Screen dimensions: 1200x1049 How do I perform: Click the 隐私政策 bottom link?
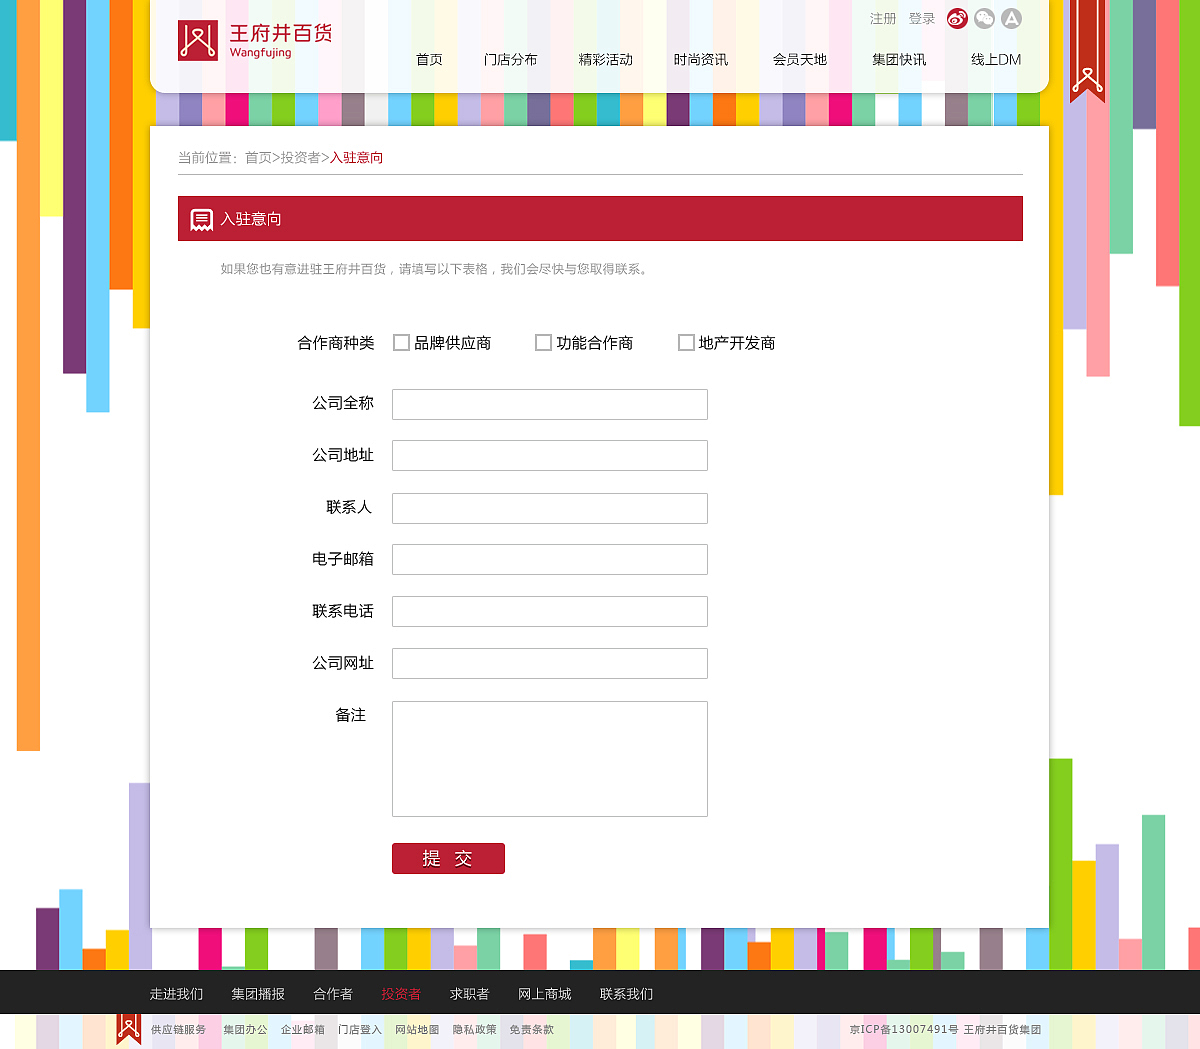[x=474, y=1030]
